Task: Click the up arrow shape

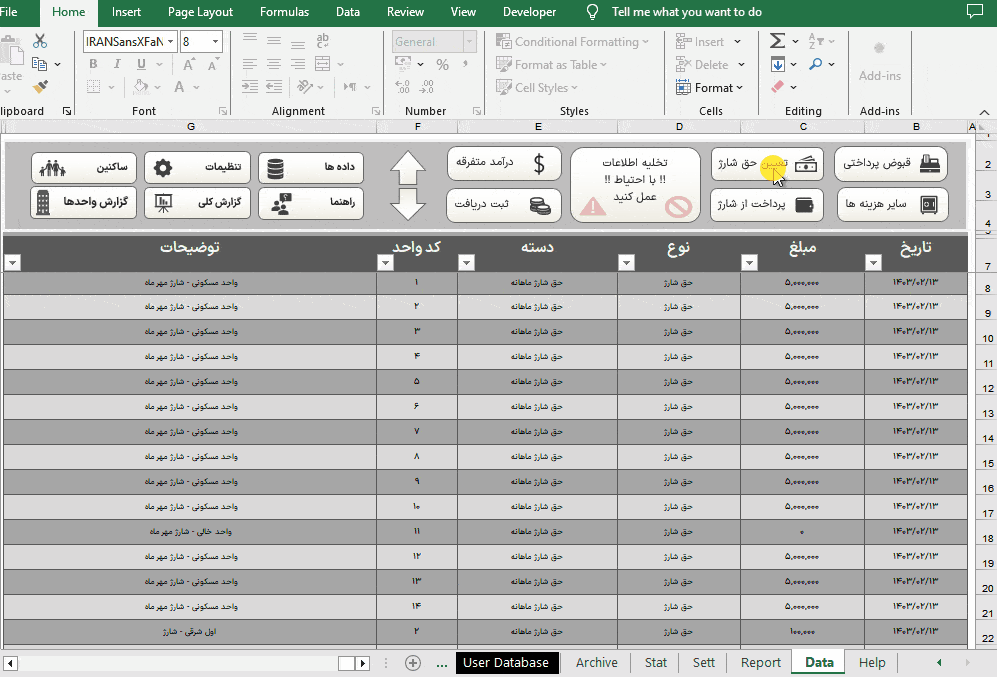Action: point(408,168)
